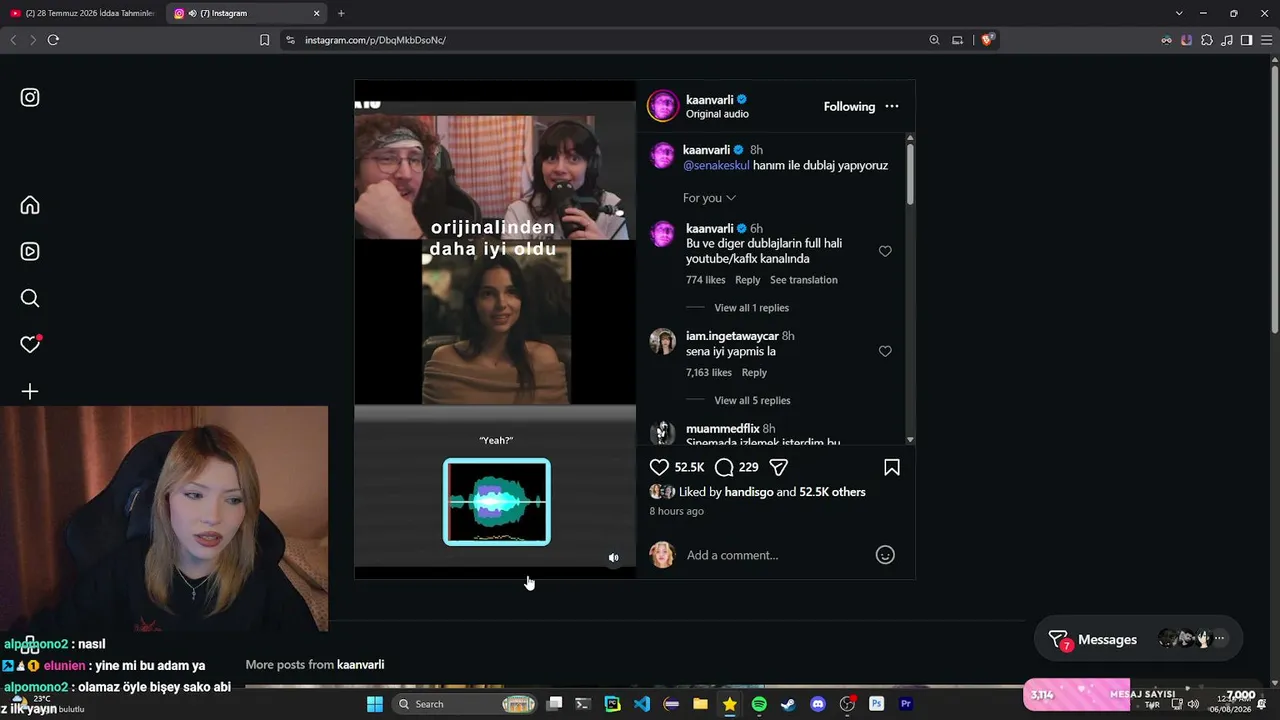Reload the page
This screenshot has height=720, width=1280.
coord(53,40)
